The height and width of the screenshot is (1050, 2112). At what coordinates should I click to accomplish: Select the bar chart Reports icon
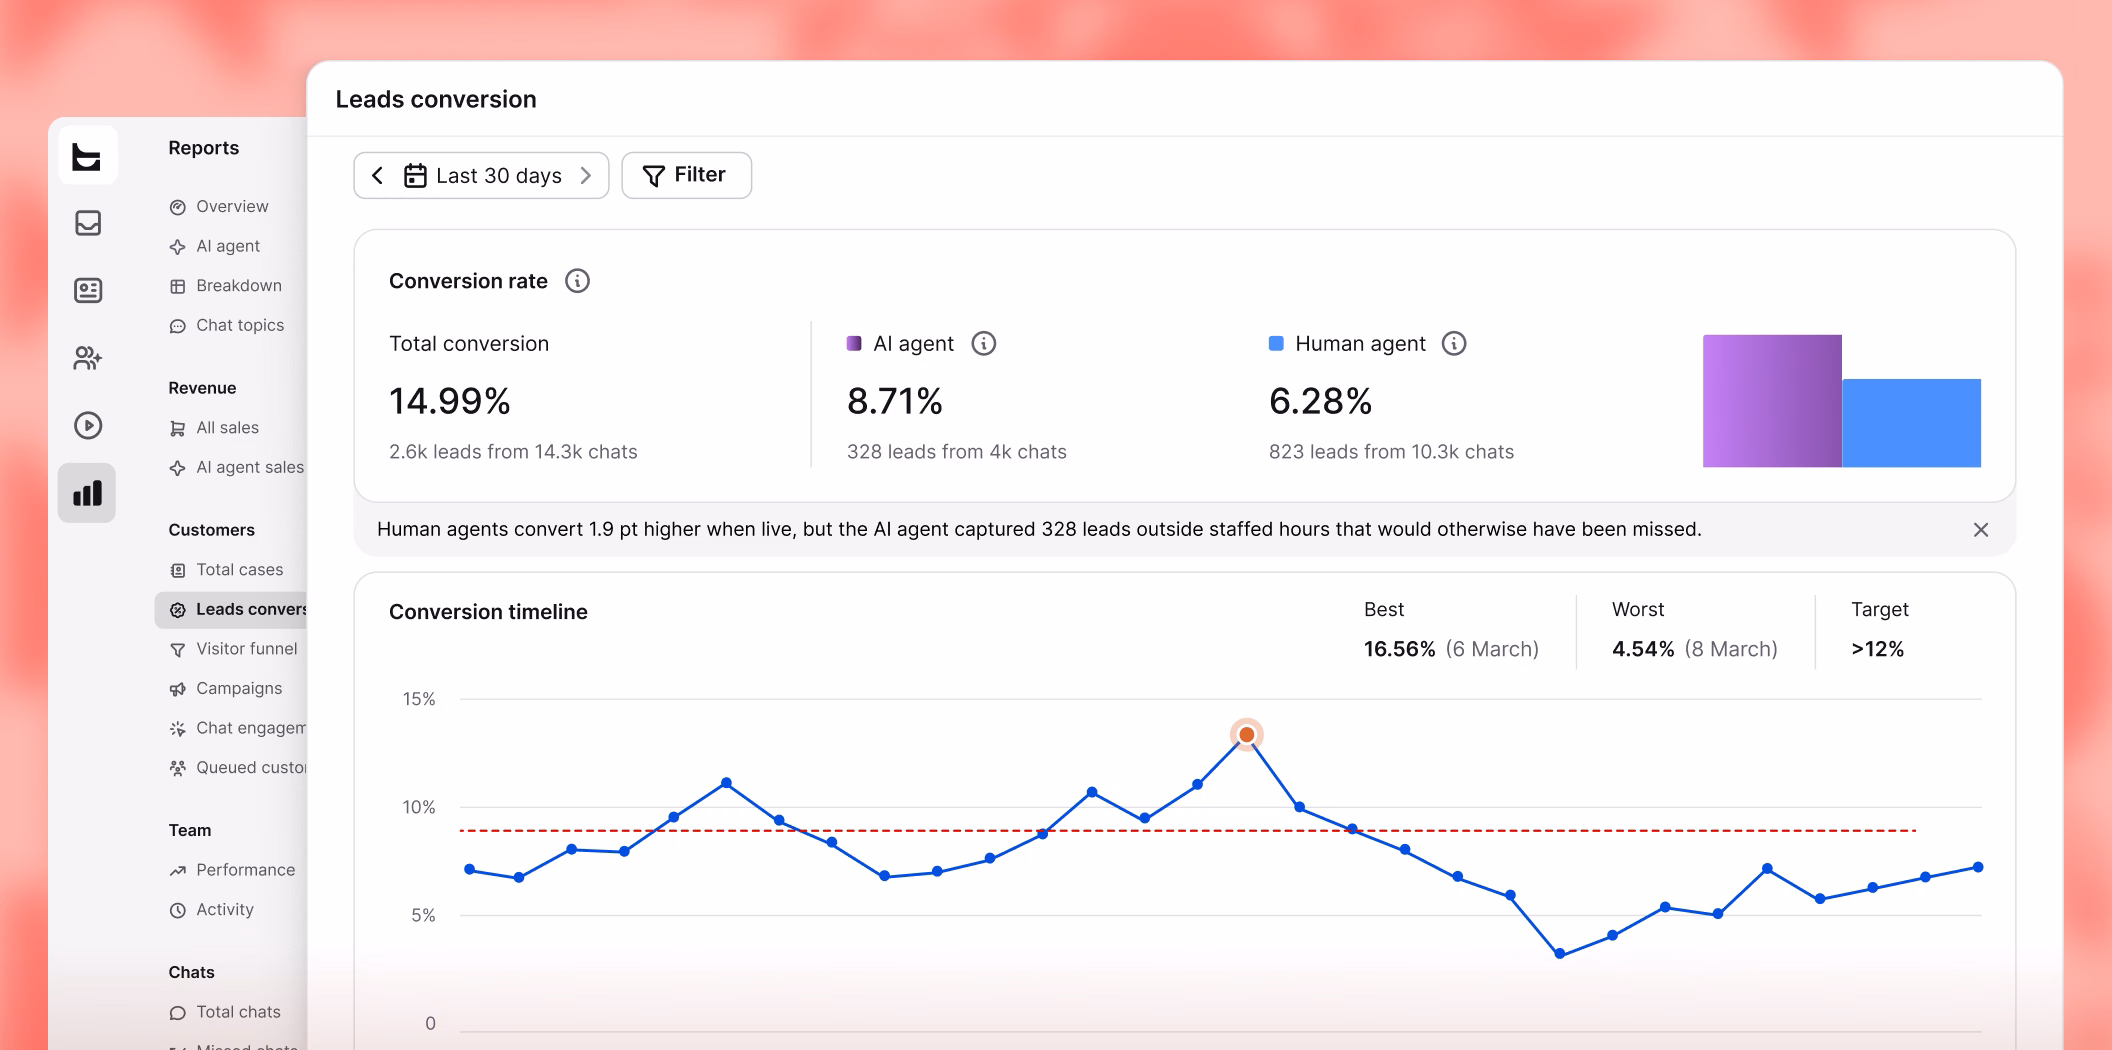pos(87,493)
